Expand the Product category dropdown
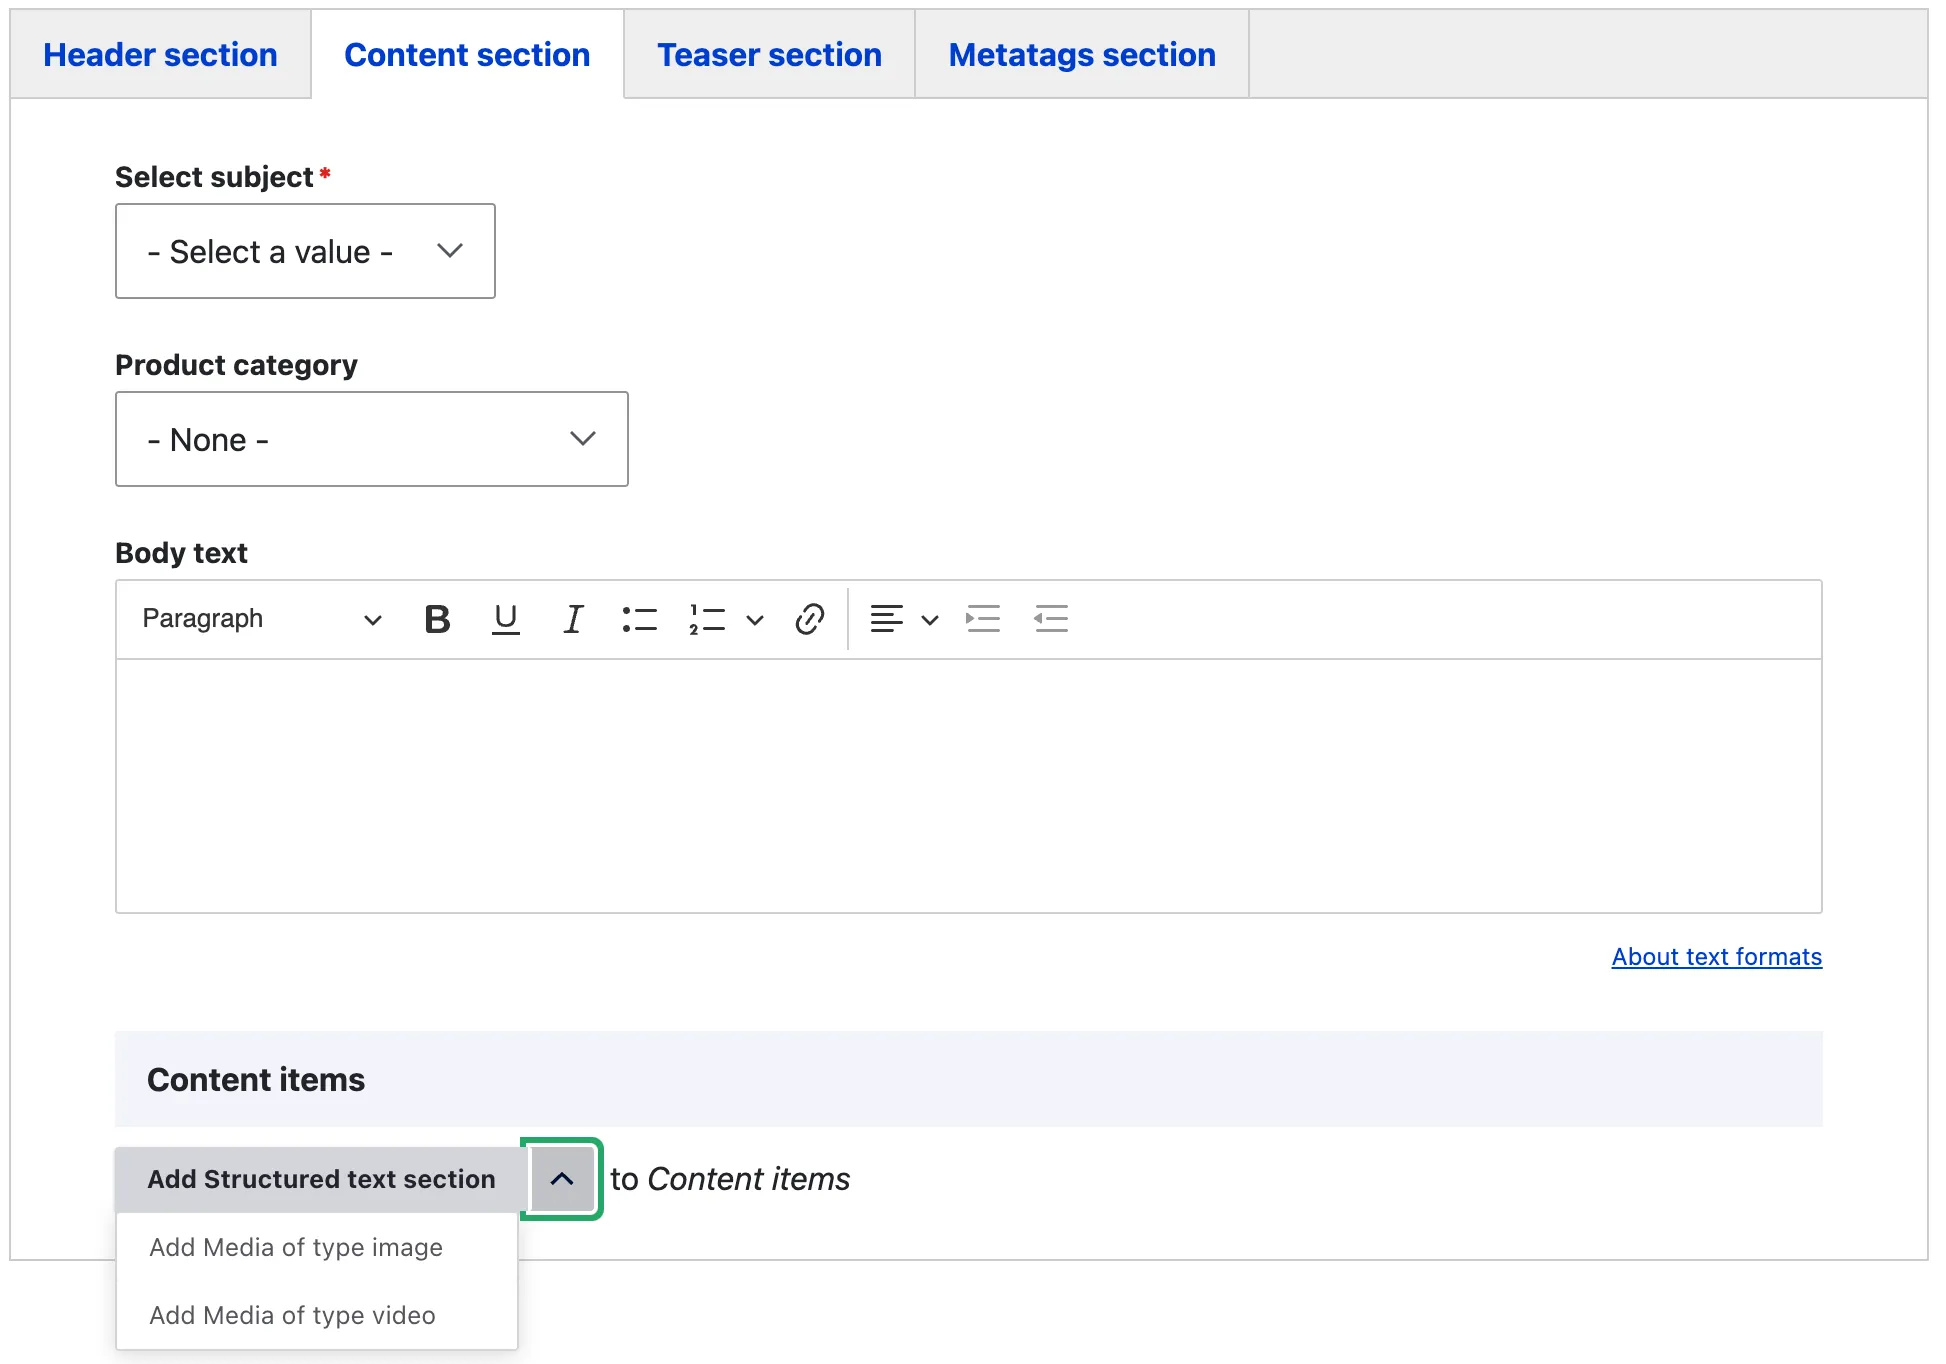Image resolution: width=1946 pixels, height=1364 pixels. pos(371,439)
